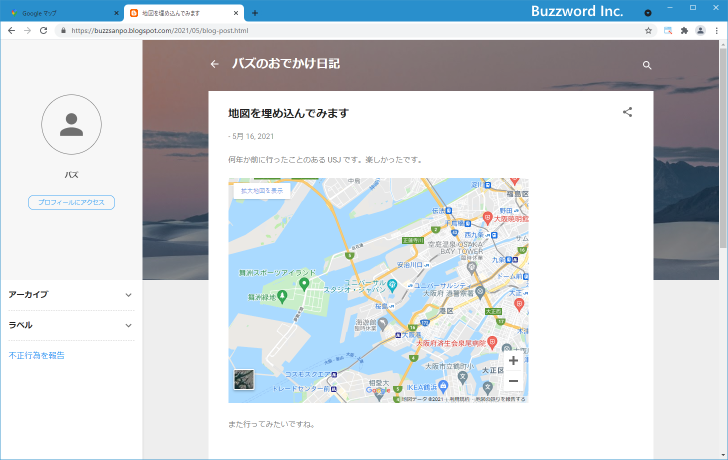Open the Chrome three-dot menu

point(716,31)
